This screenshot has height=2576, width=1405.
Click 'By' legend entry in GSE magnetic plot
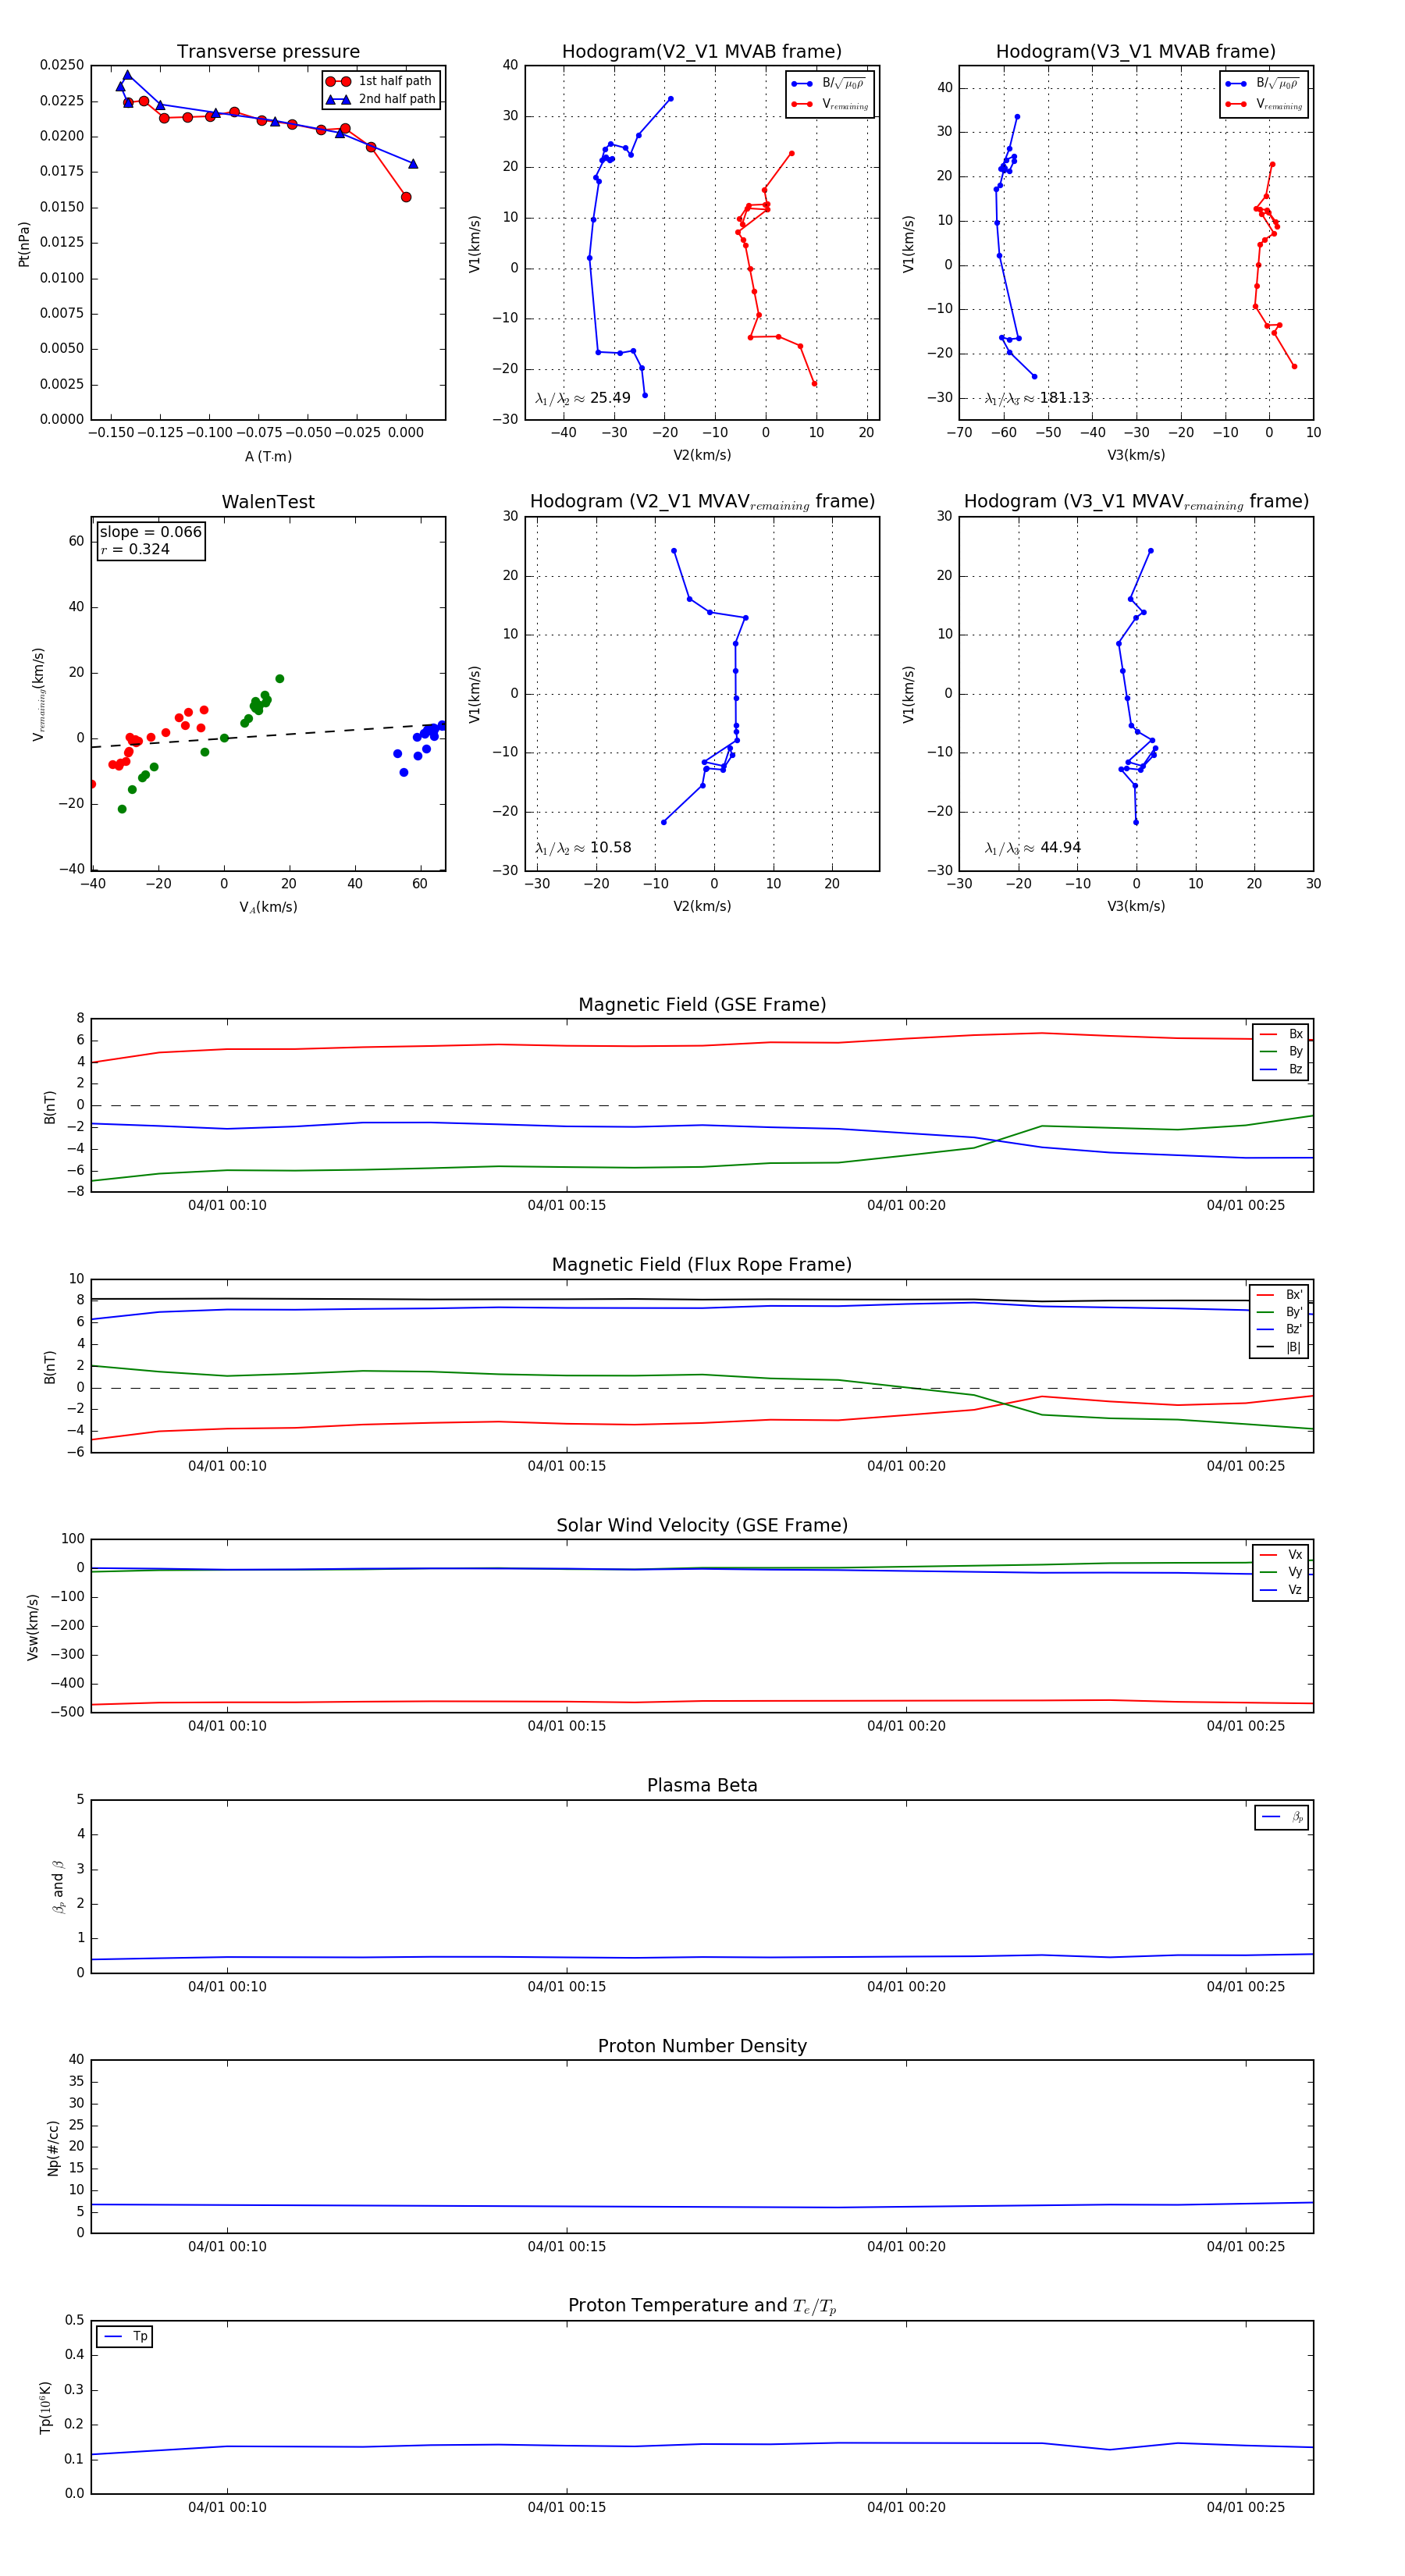click(x=1281, y=1051)
